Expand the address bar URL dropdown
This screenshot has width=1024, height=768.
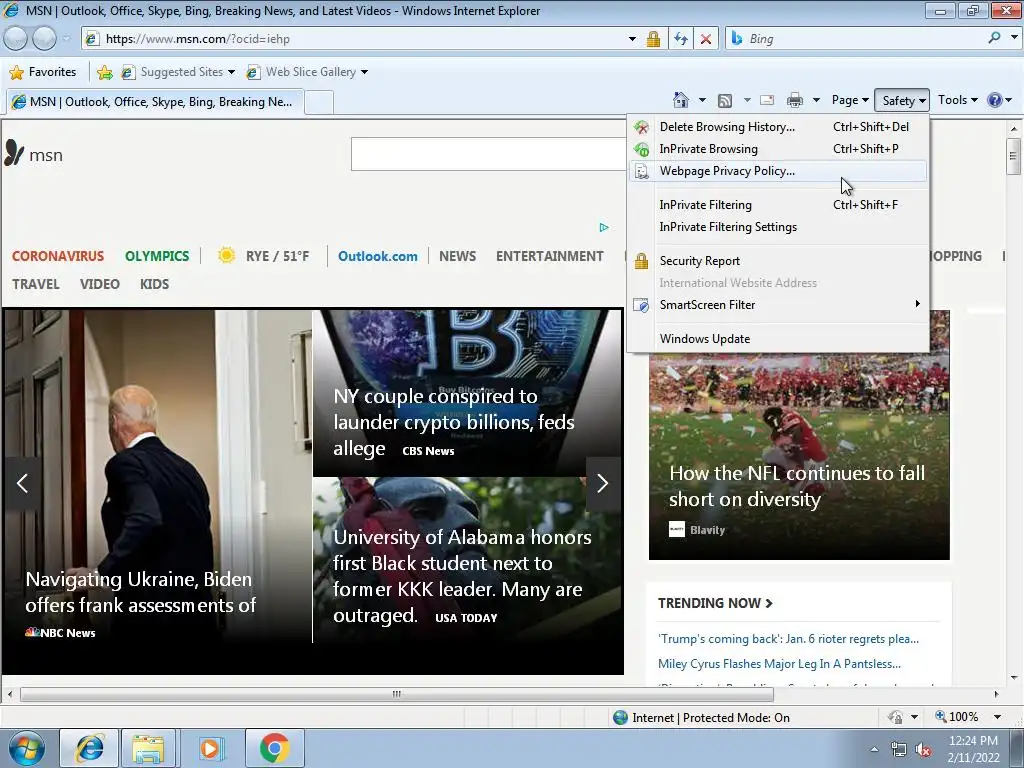(x=632, y=39)
